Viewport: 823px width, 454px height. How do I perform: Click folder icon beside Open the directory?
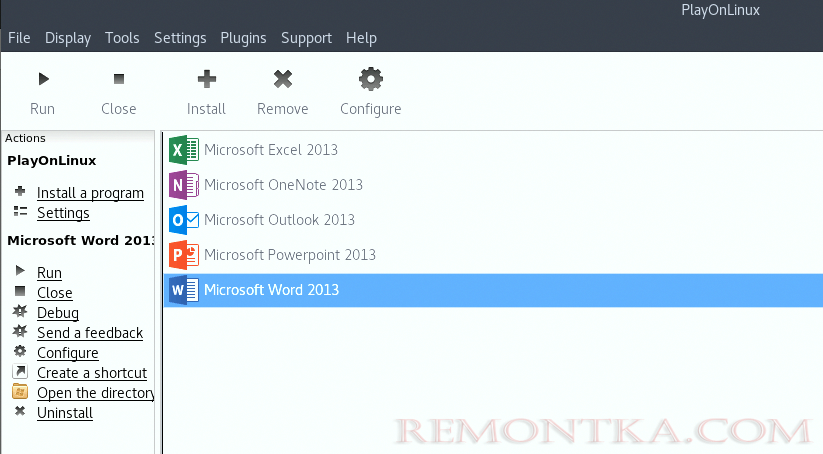pos(20,391)
